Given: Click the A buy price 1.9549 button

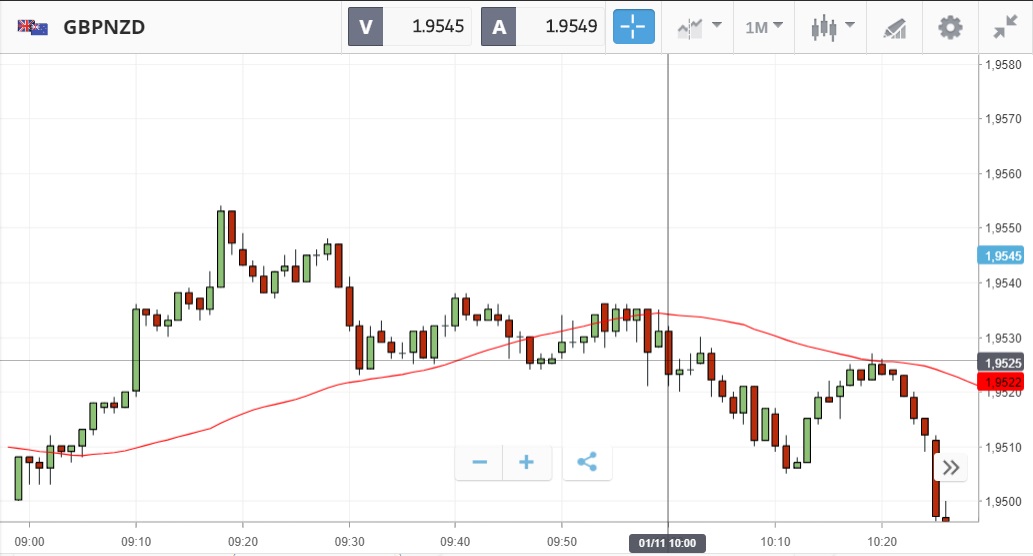Looking at the screenshot, I should pyautogui.click(x=543, y=27).
